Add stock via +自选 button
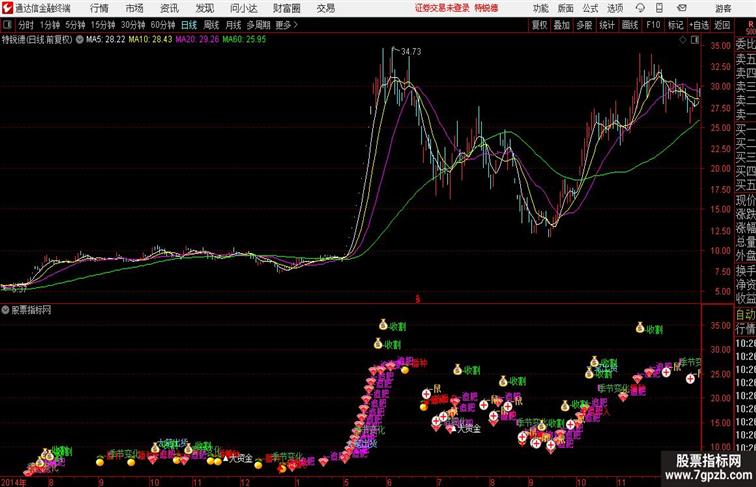The height and width of the screenshot is (487, 756). click(x=699, y=25)
